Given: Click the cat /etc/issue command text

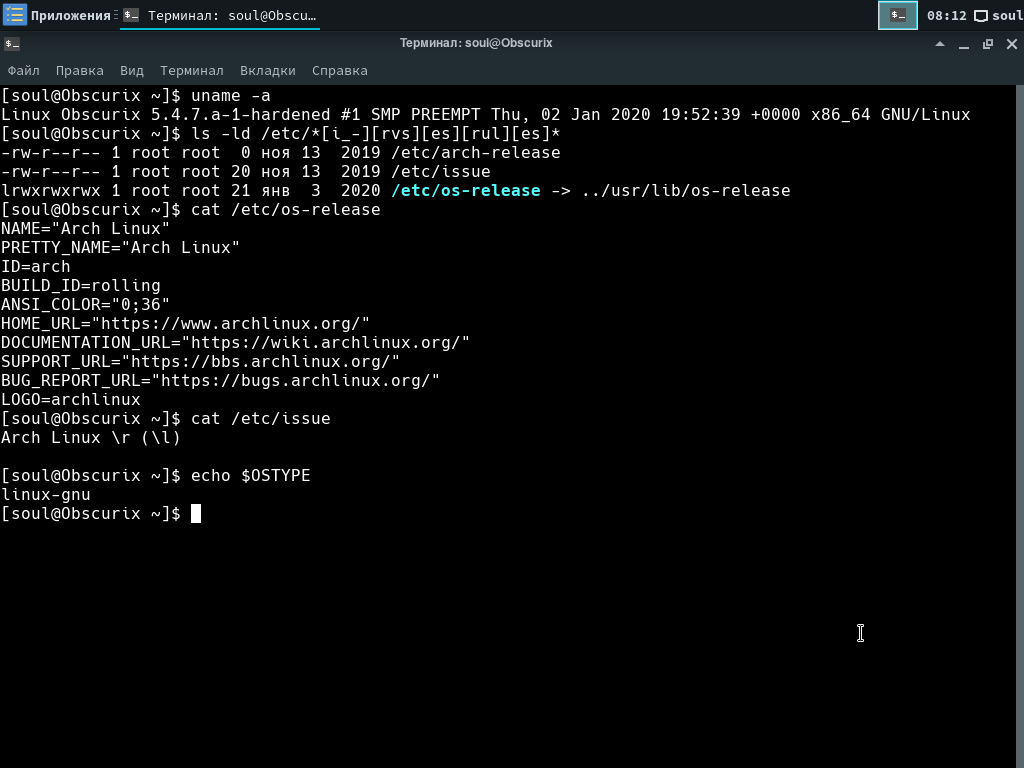Looking at the screenshot, I should click(261, 419).
